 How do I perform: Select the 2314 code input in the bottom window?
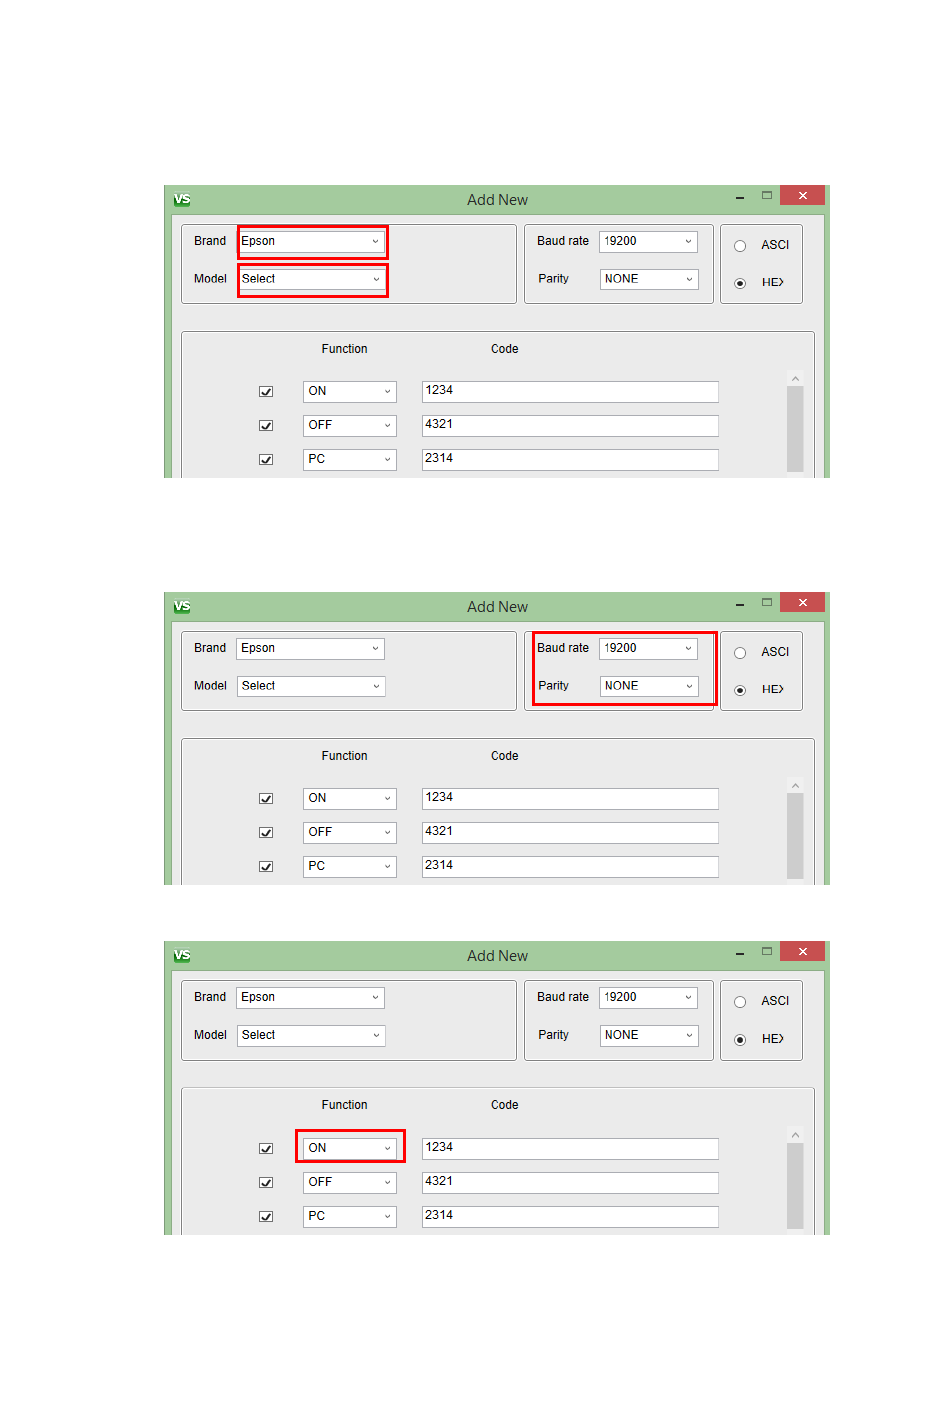coord(570,1217)
